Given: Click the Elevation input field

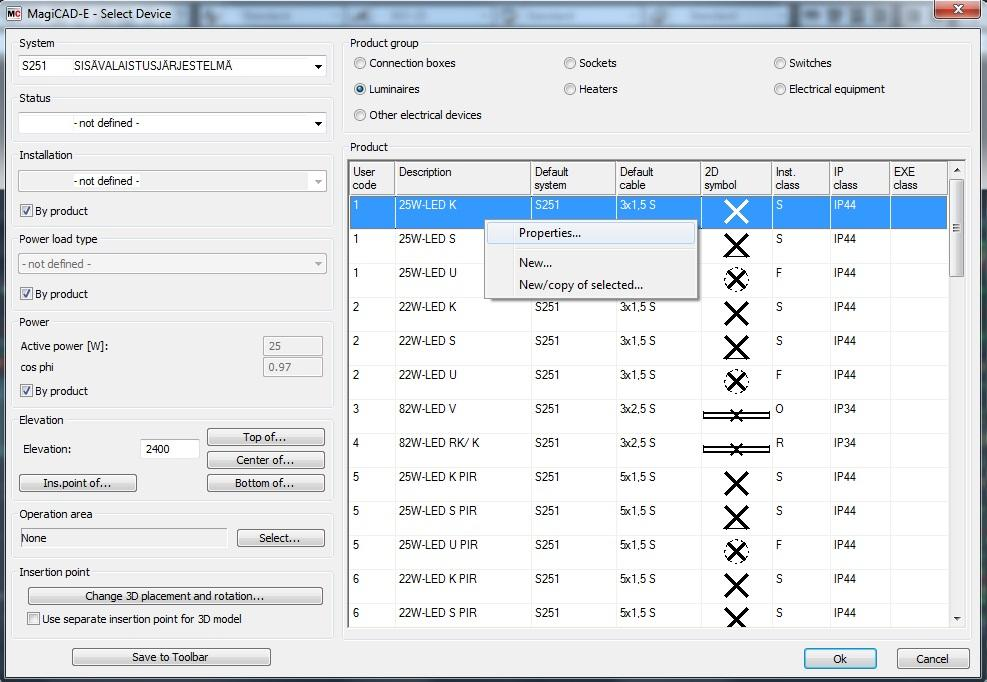Looking at the screenshot, I should coord(169,449).
